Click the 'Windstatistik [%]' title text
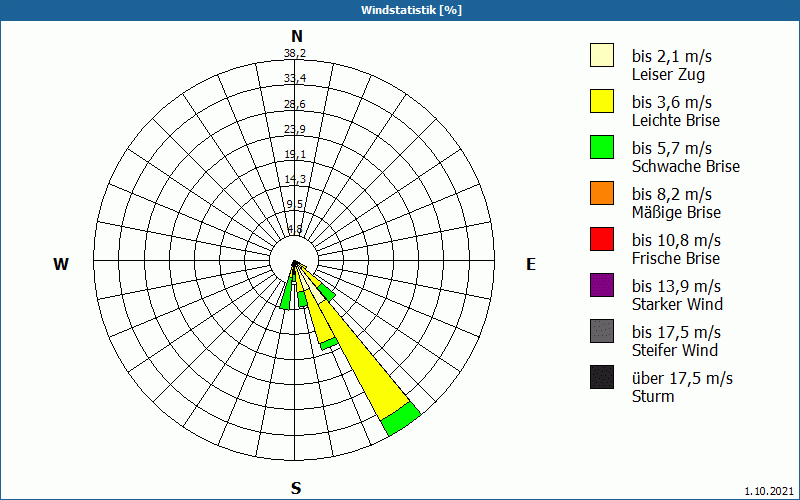Viewport: 800px width, 500px height. point(411,10)
